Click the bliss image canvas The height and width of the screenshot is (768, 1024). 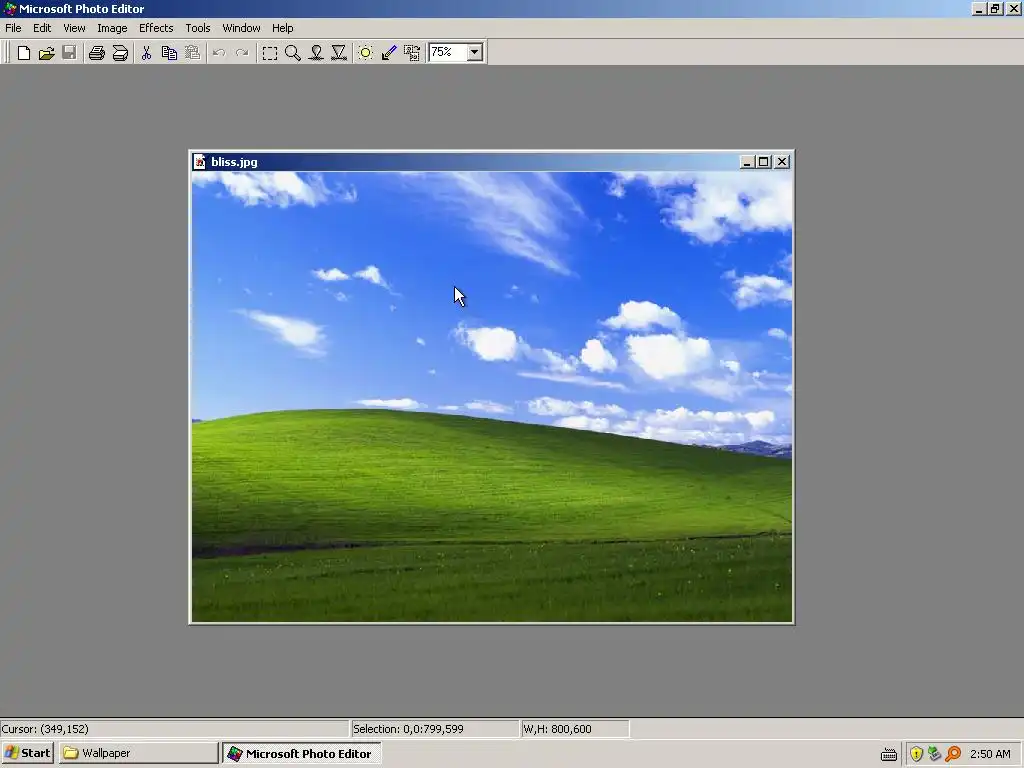pos(492,396)
